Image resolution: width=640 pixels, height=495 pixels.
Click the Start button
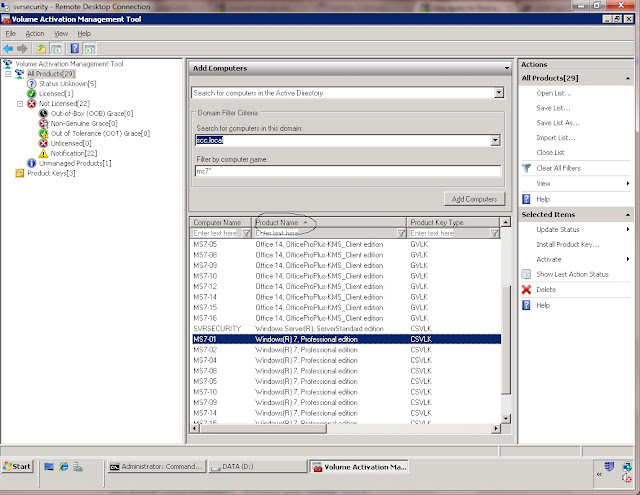(17, 466)
